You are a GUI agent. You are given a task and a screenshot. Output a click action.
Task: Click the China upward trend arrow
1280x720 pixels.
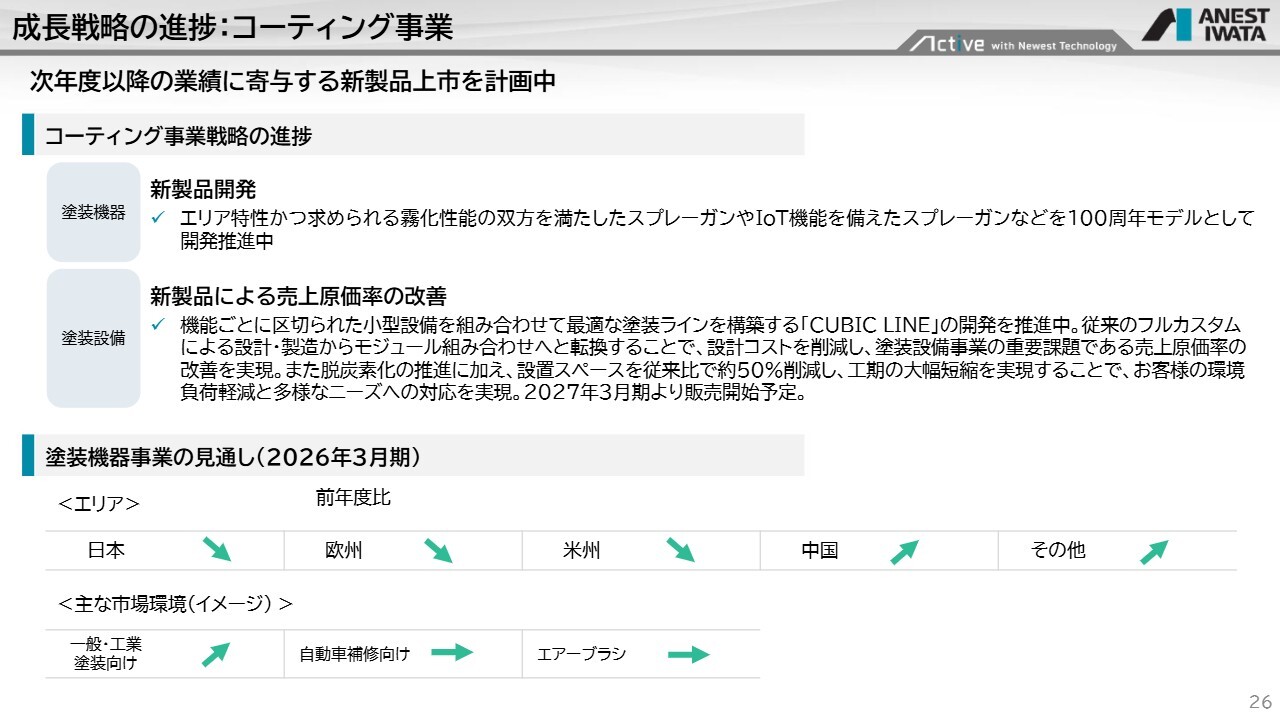click(904, 552)
